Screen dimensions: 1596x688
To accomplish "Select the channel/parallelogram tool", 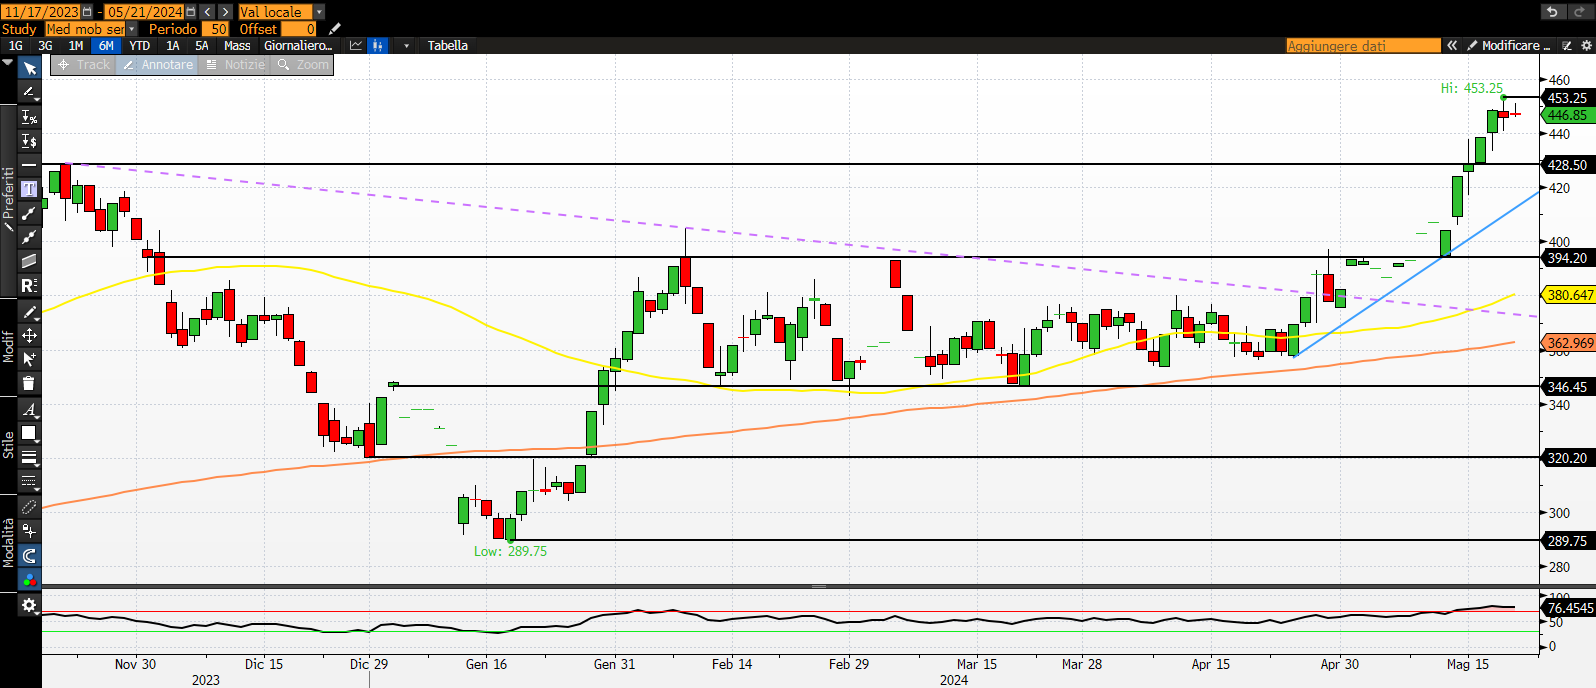I will pos(29,261).
